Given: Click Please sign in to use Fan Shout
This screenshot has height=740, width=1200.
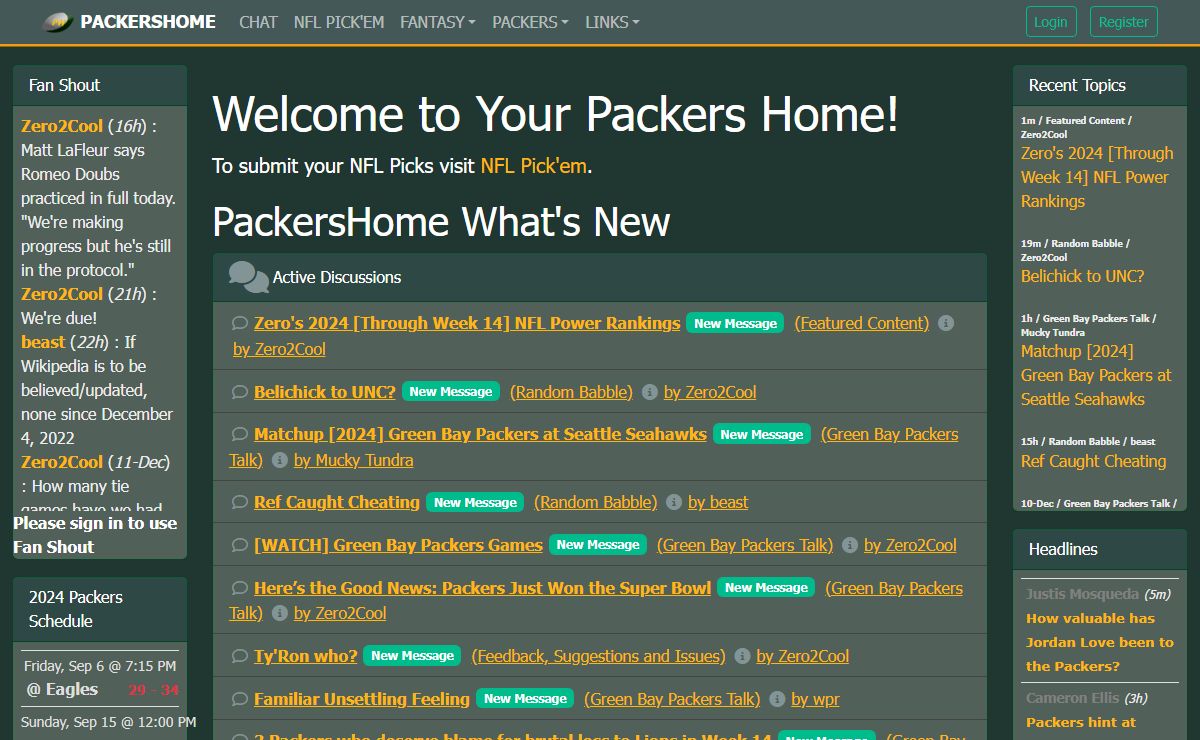Looking at the screenshot, I should point(95,535).
